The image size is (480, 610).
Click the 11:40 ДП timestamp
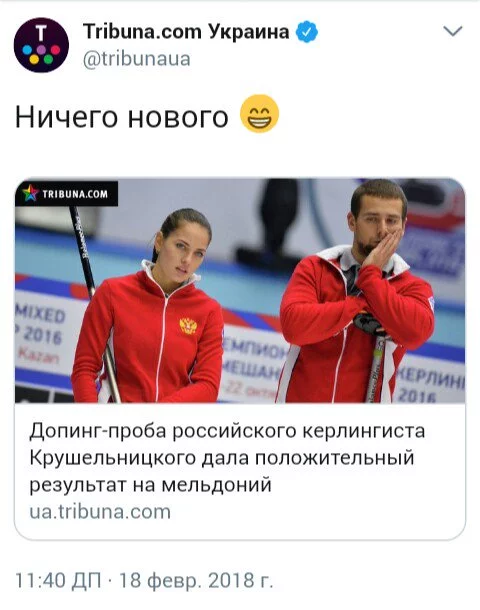pos(58,580)
